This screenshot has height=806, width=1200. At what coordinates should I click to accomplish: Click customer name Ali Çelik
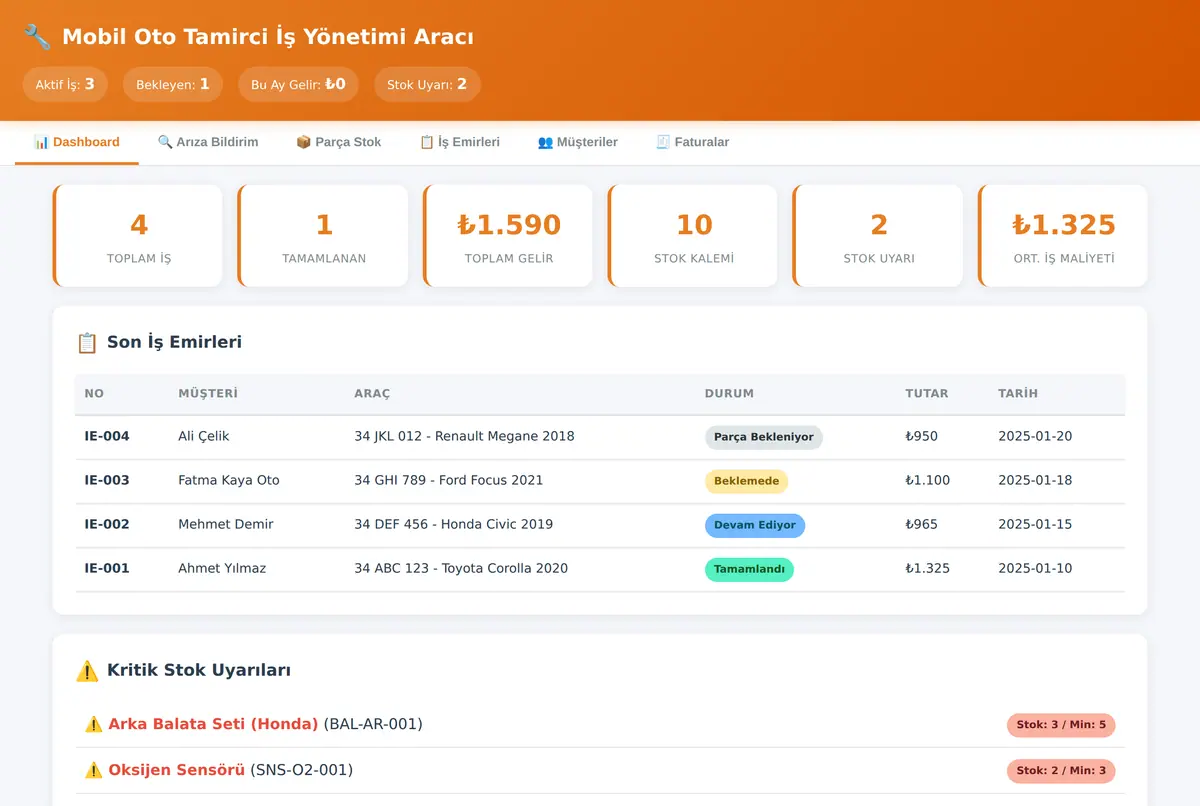point(204,436)
